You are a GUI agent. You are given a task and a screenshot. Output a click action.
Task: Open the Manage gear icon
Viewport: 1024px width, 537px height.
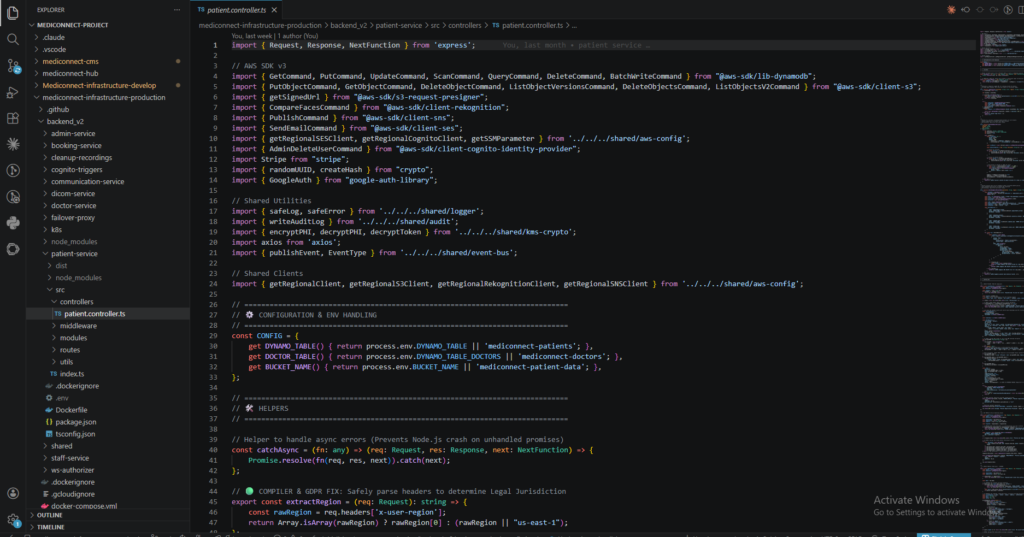pos(12,520)
